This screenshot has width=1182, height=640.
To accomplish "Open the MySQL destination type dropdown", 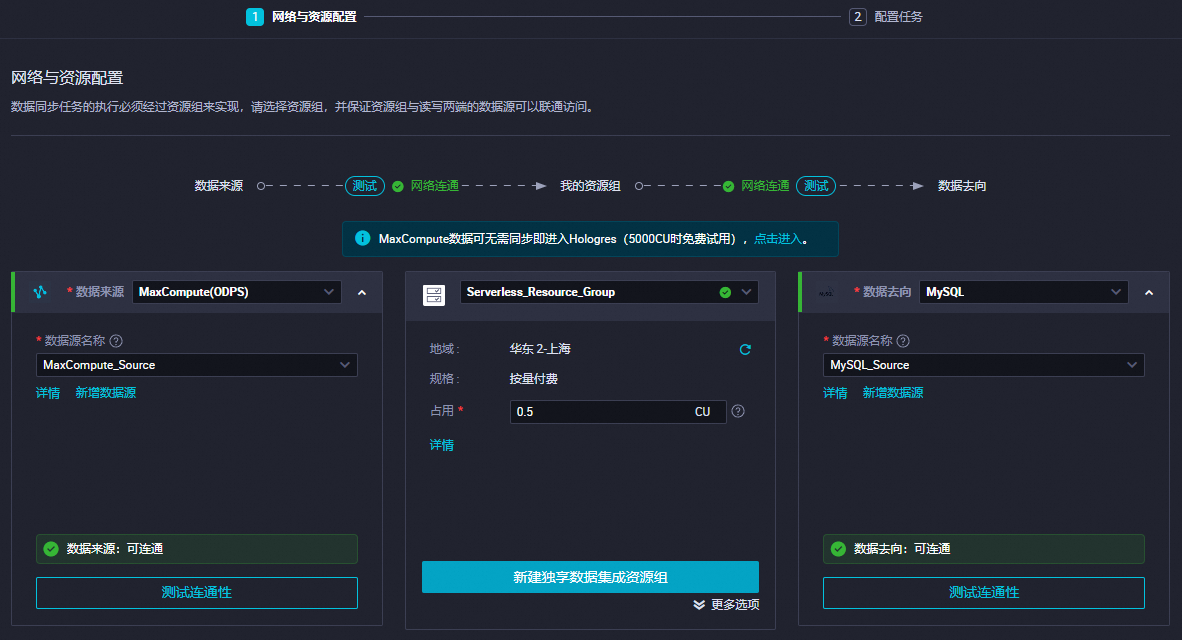I will (x=1024, y=292).
